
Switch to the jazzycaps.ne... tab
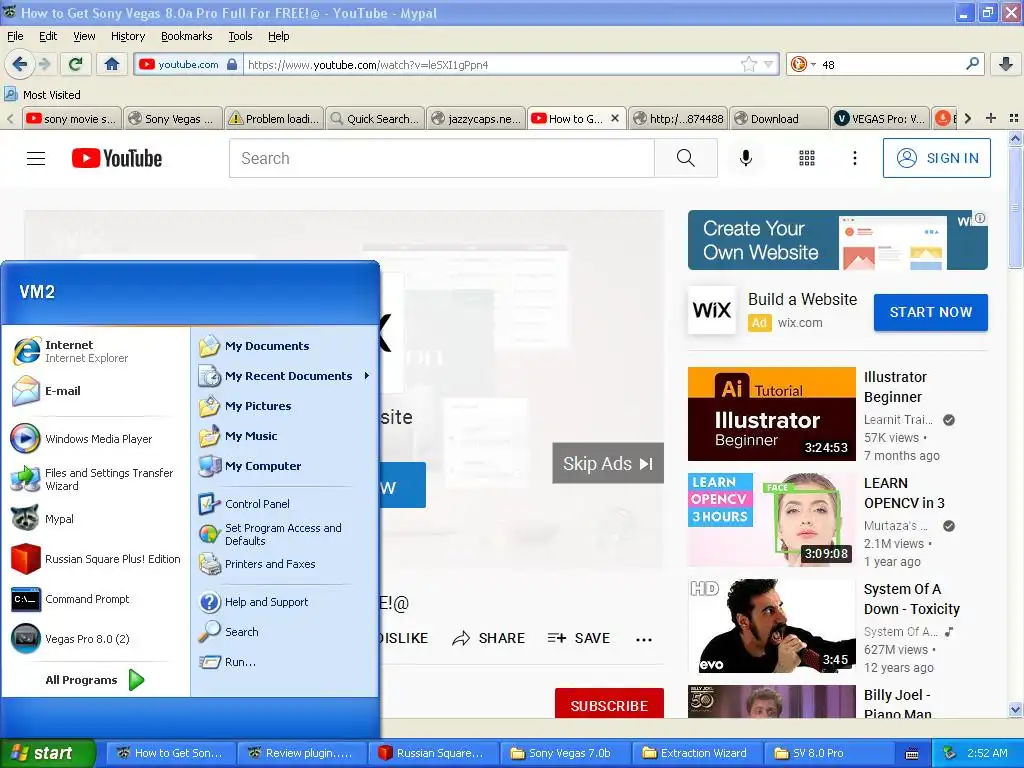coord(476,118)
